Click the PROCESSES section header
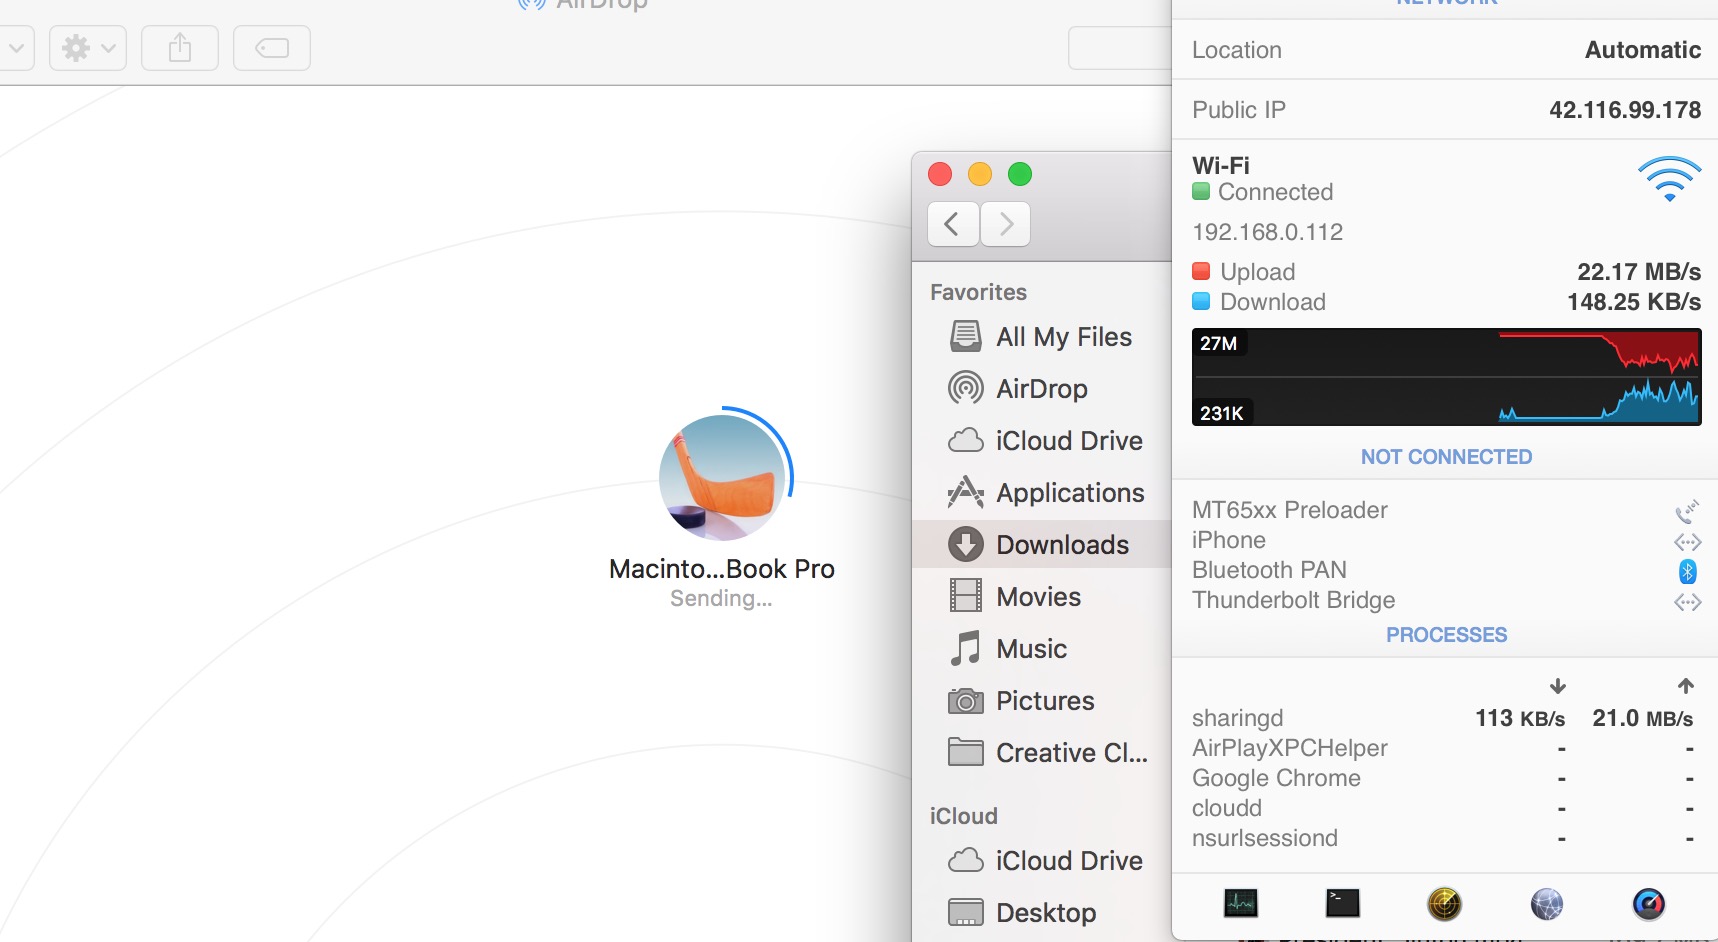 [1446, 635]
